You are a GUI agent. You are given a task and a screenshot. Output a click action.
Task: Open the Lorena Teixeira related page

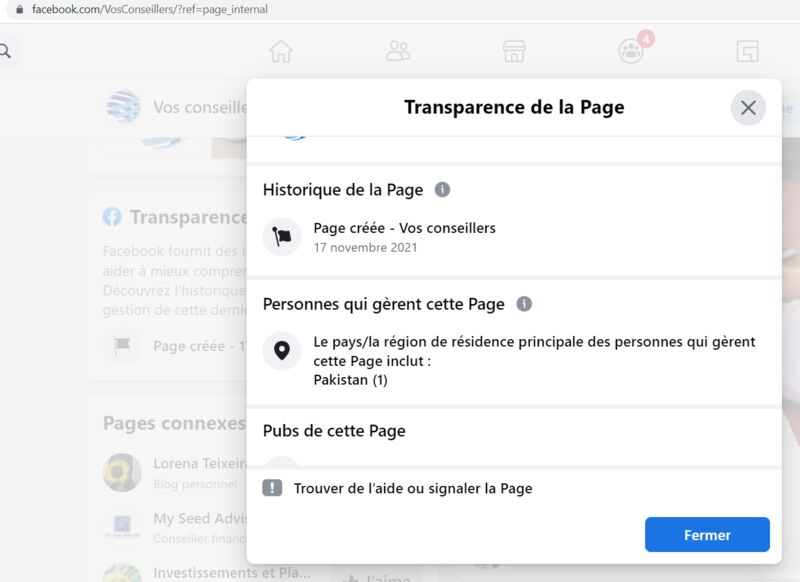[199, 464]
